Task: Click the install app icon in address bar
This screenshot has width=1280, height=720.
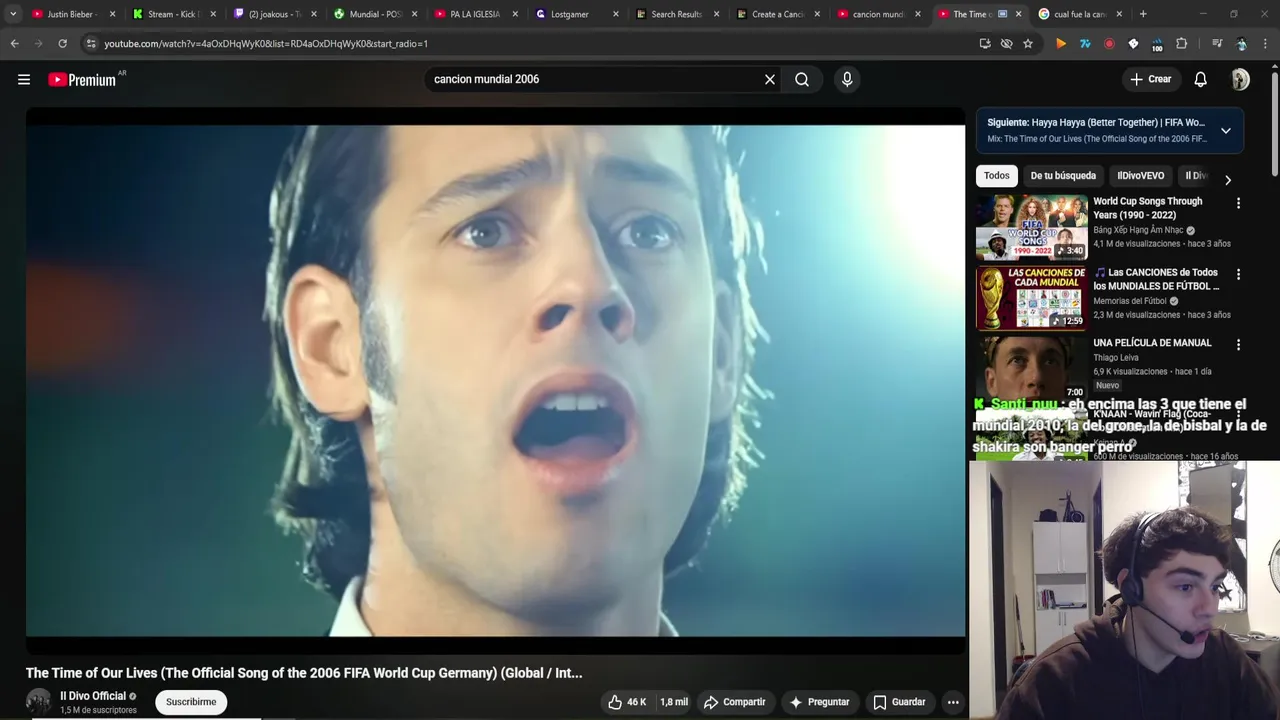Action: coord(985,43)
